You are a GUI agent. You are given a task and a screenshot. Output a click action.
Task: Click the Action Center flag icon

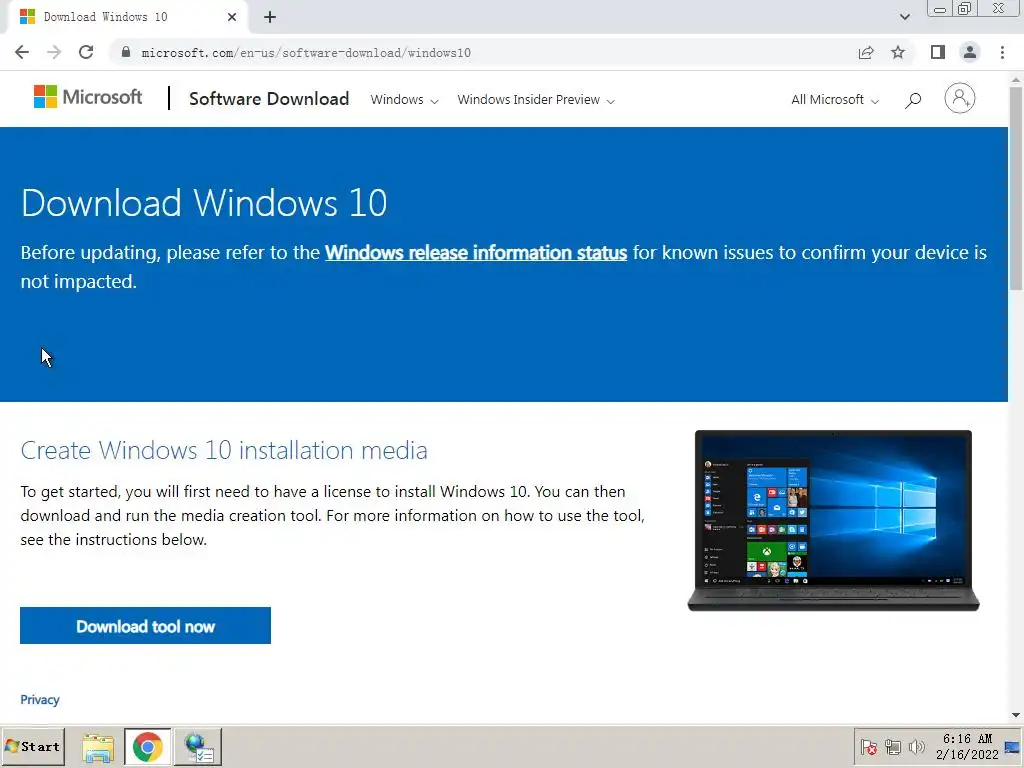point(869,747)
